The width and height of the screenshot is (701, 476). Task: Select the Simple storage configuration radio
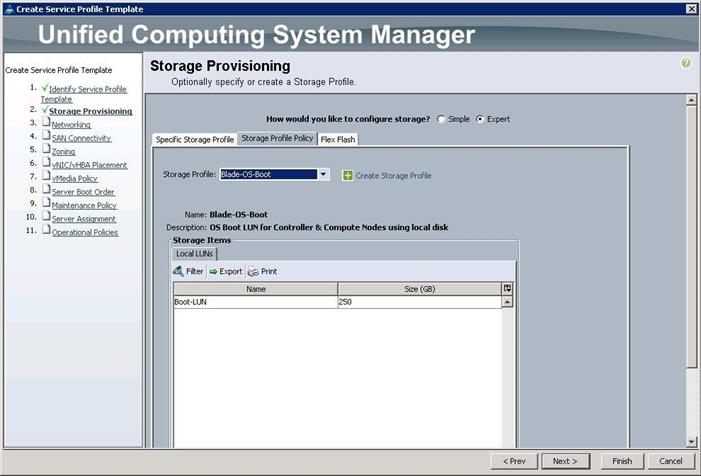pos(441,119)
